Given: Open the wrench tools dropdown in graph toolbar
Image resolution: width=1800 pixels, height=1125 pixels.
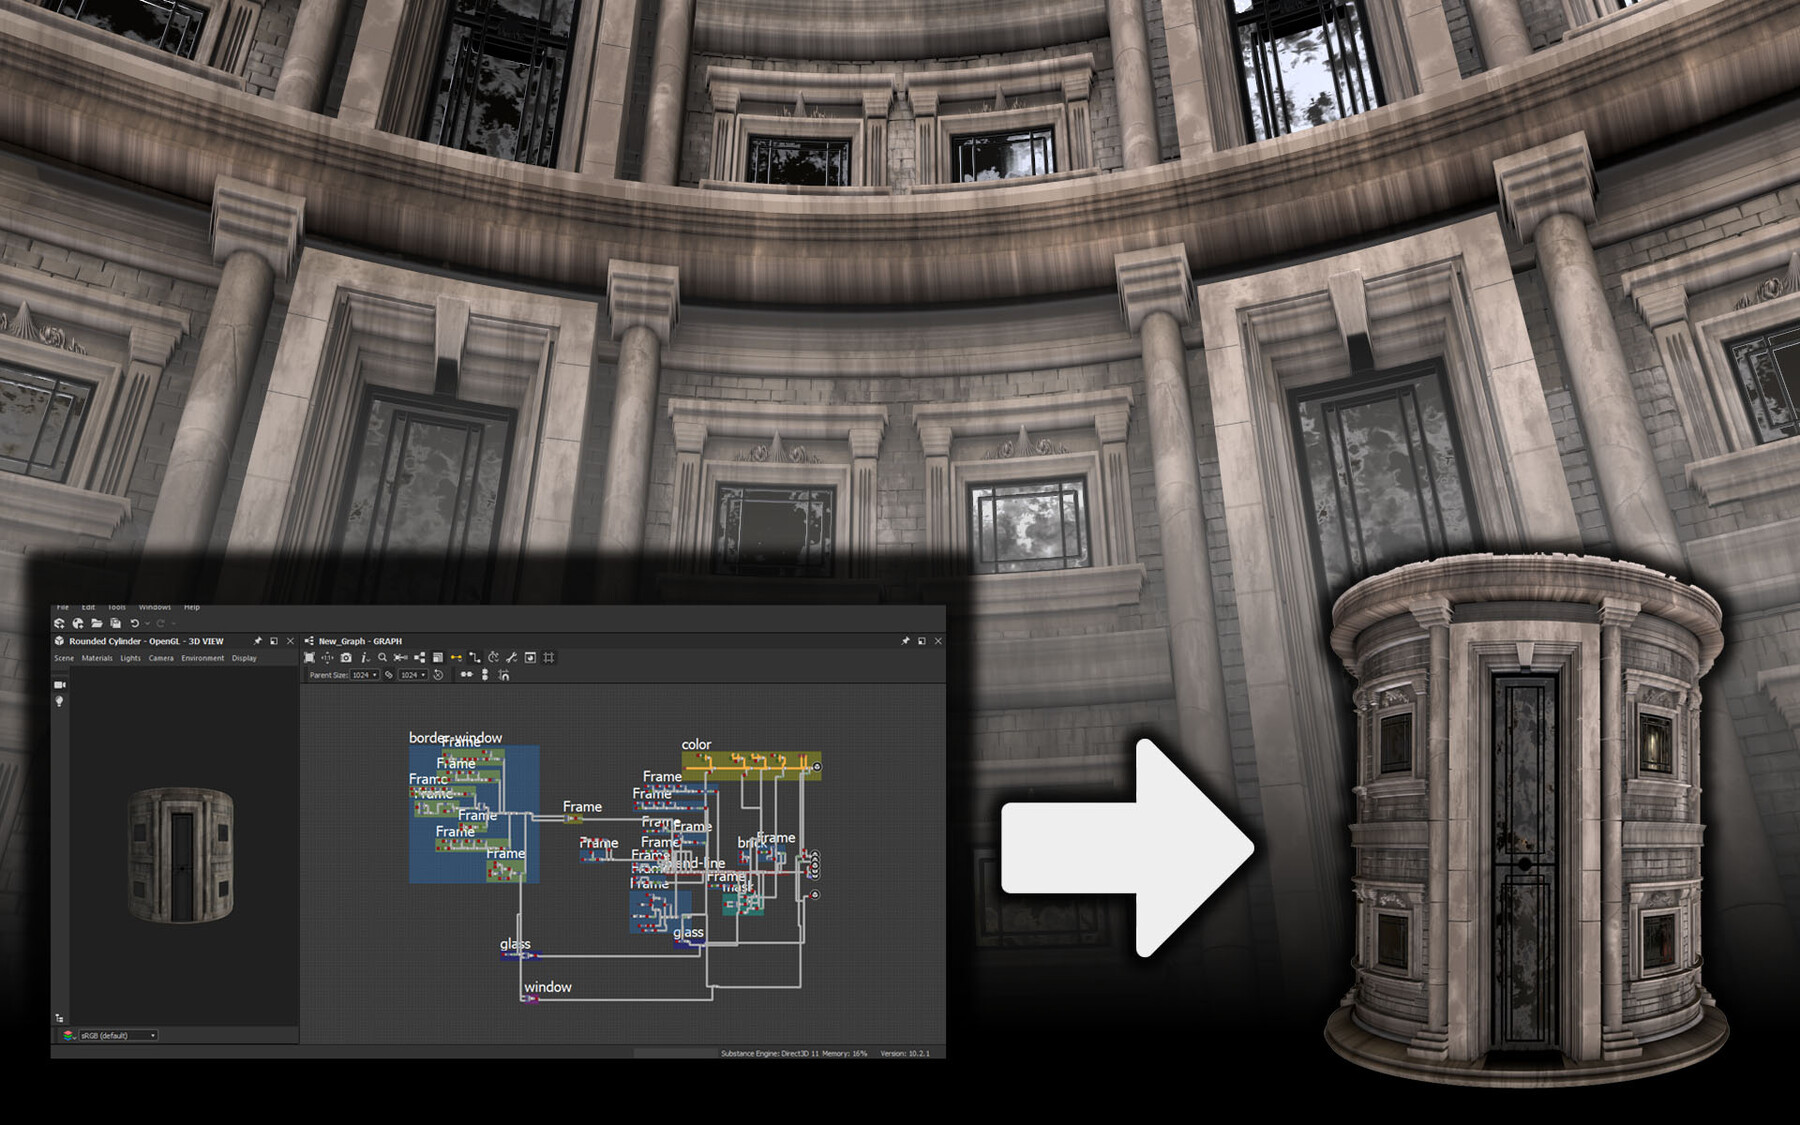Looking at the screenshot, I should [512, 657].
